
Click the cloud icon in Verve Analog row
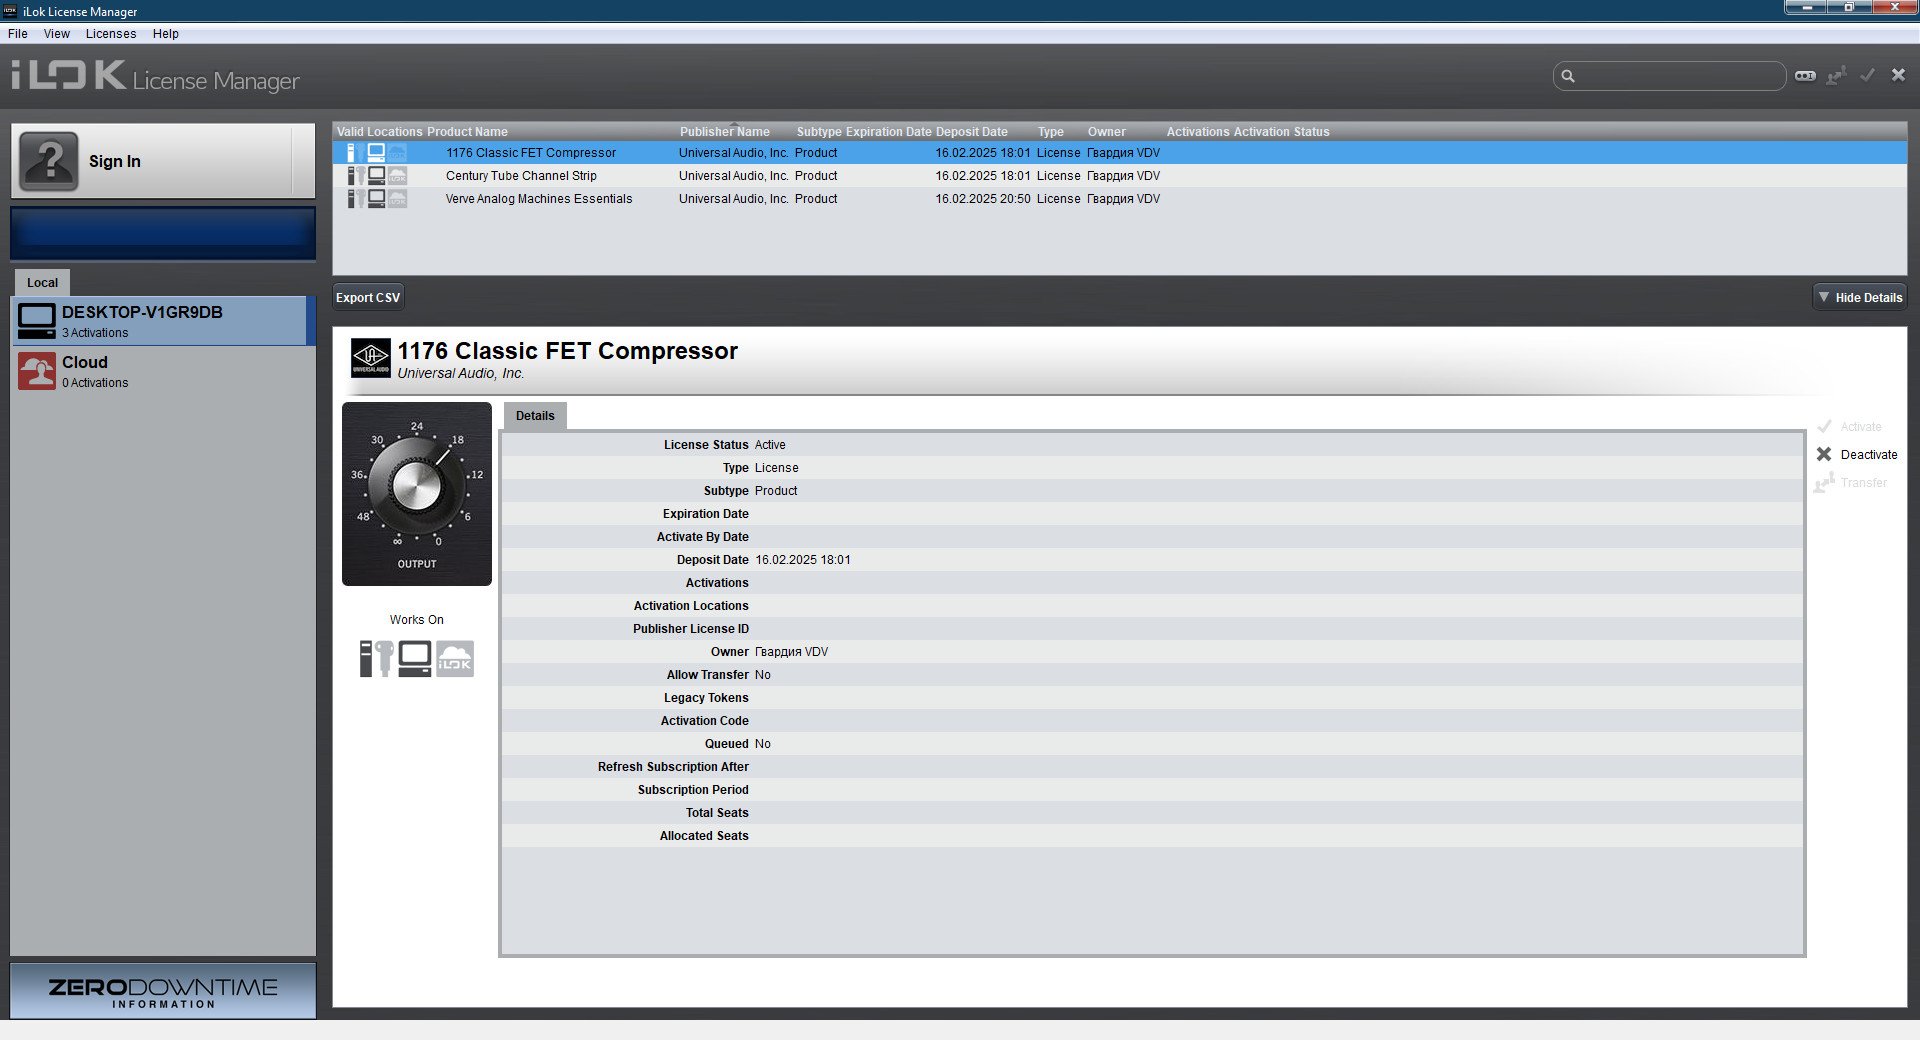click(397, 199)
